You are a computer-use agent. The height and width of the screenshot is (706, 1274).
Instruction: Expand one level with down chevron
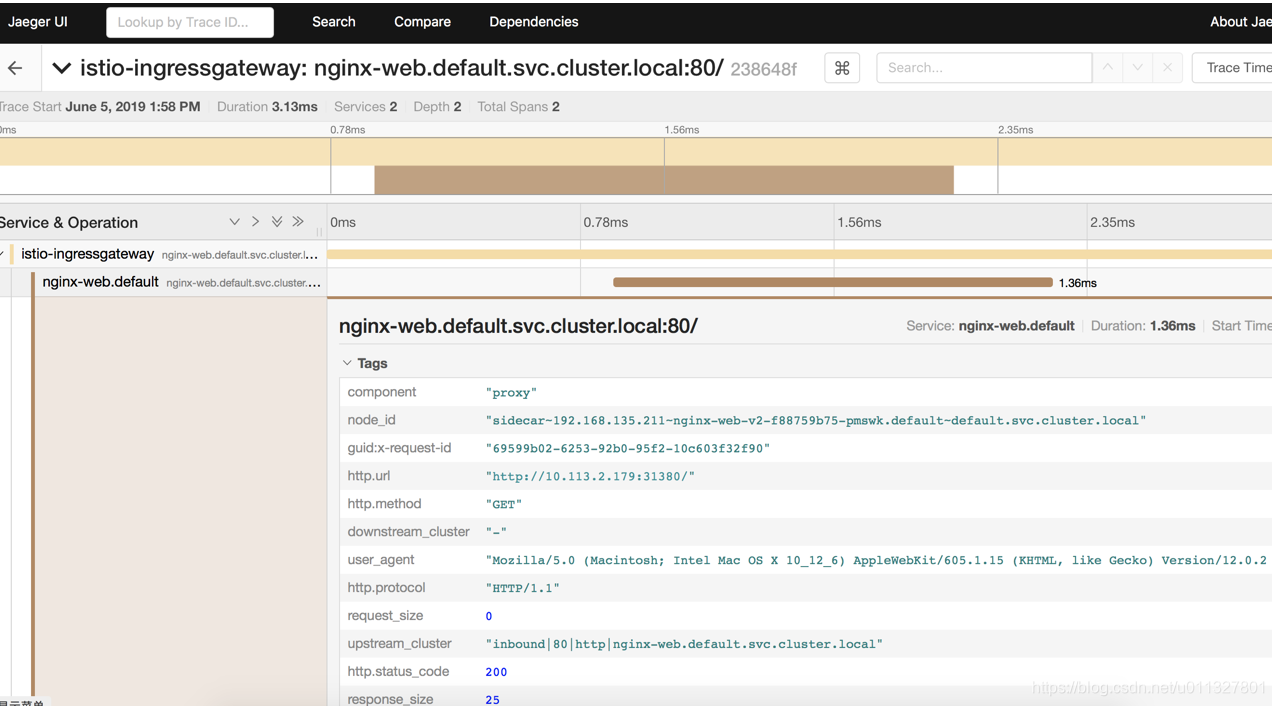point(234,222)
